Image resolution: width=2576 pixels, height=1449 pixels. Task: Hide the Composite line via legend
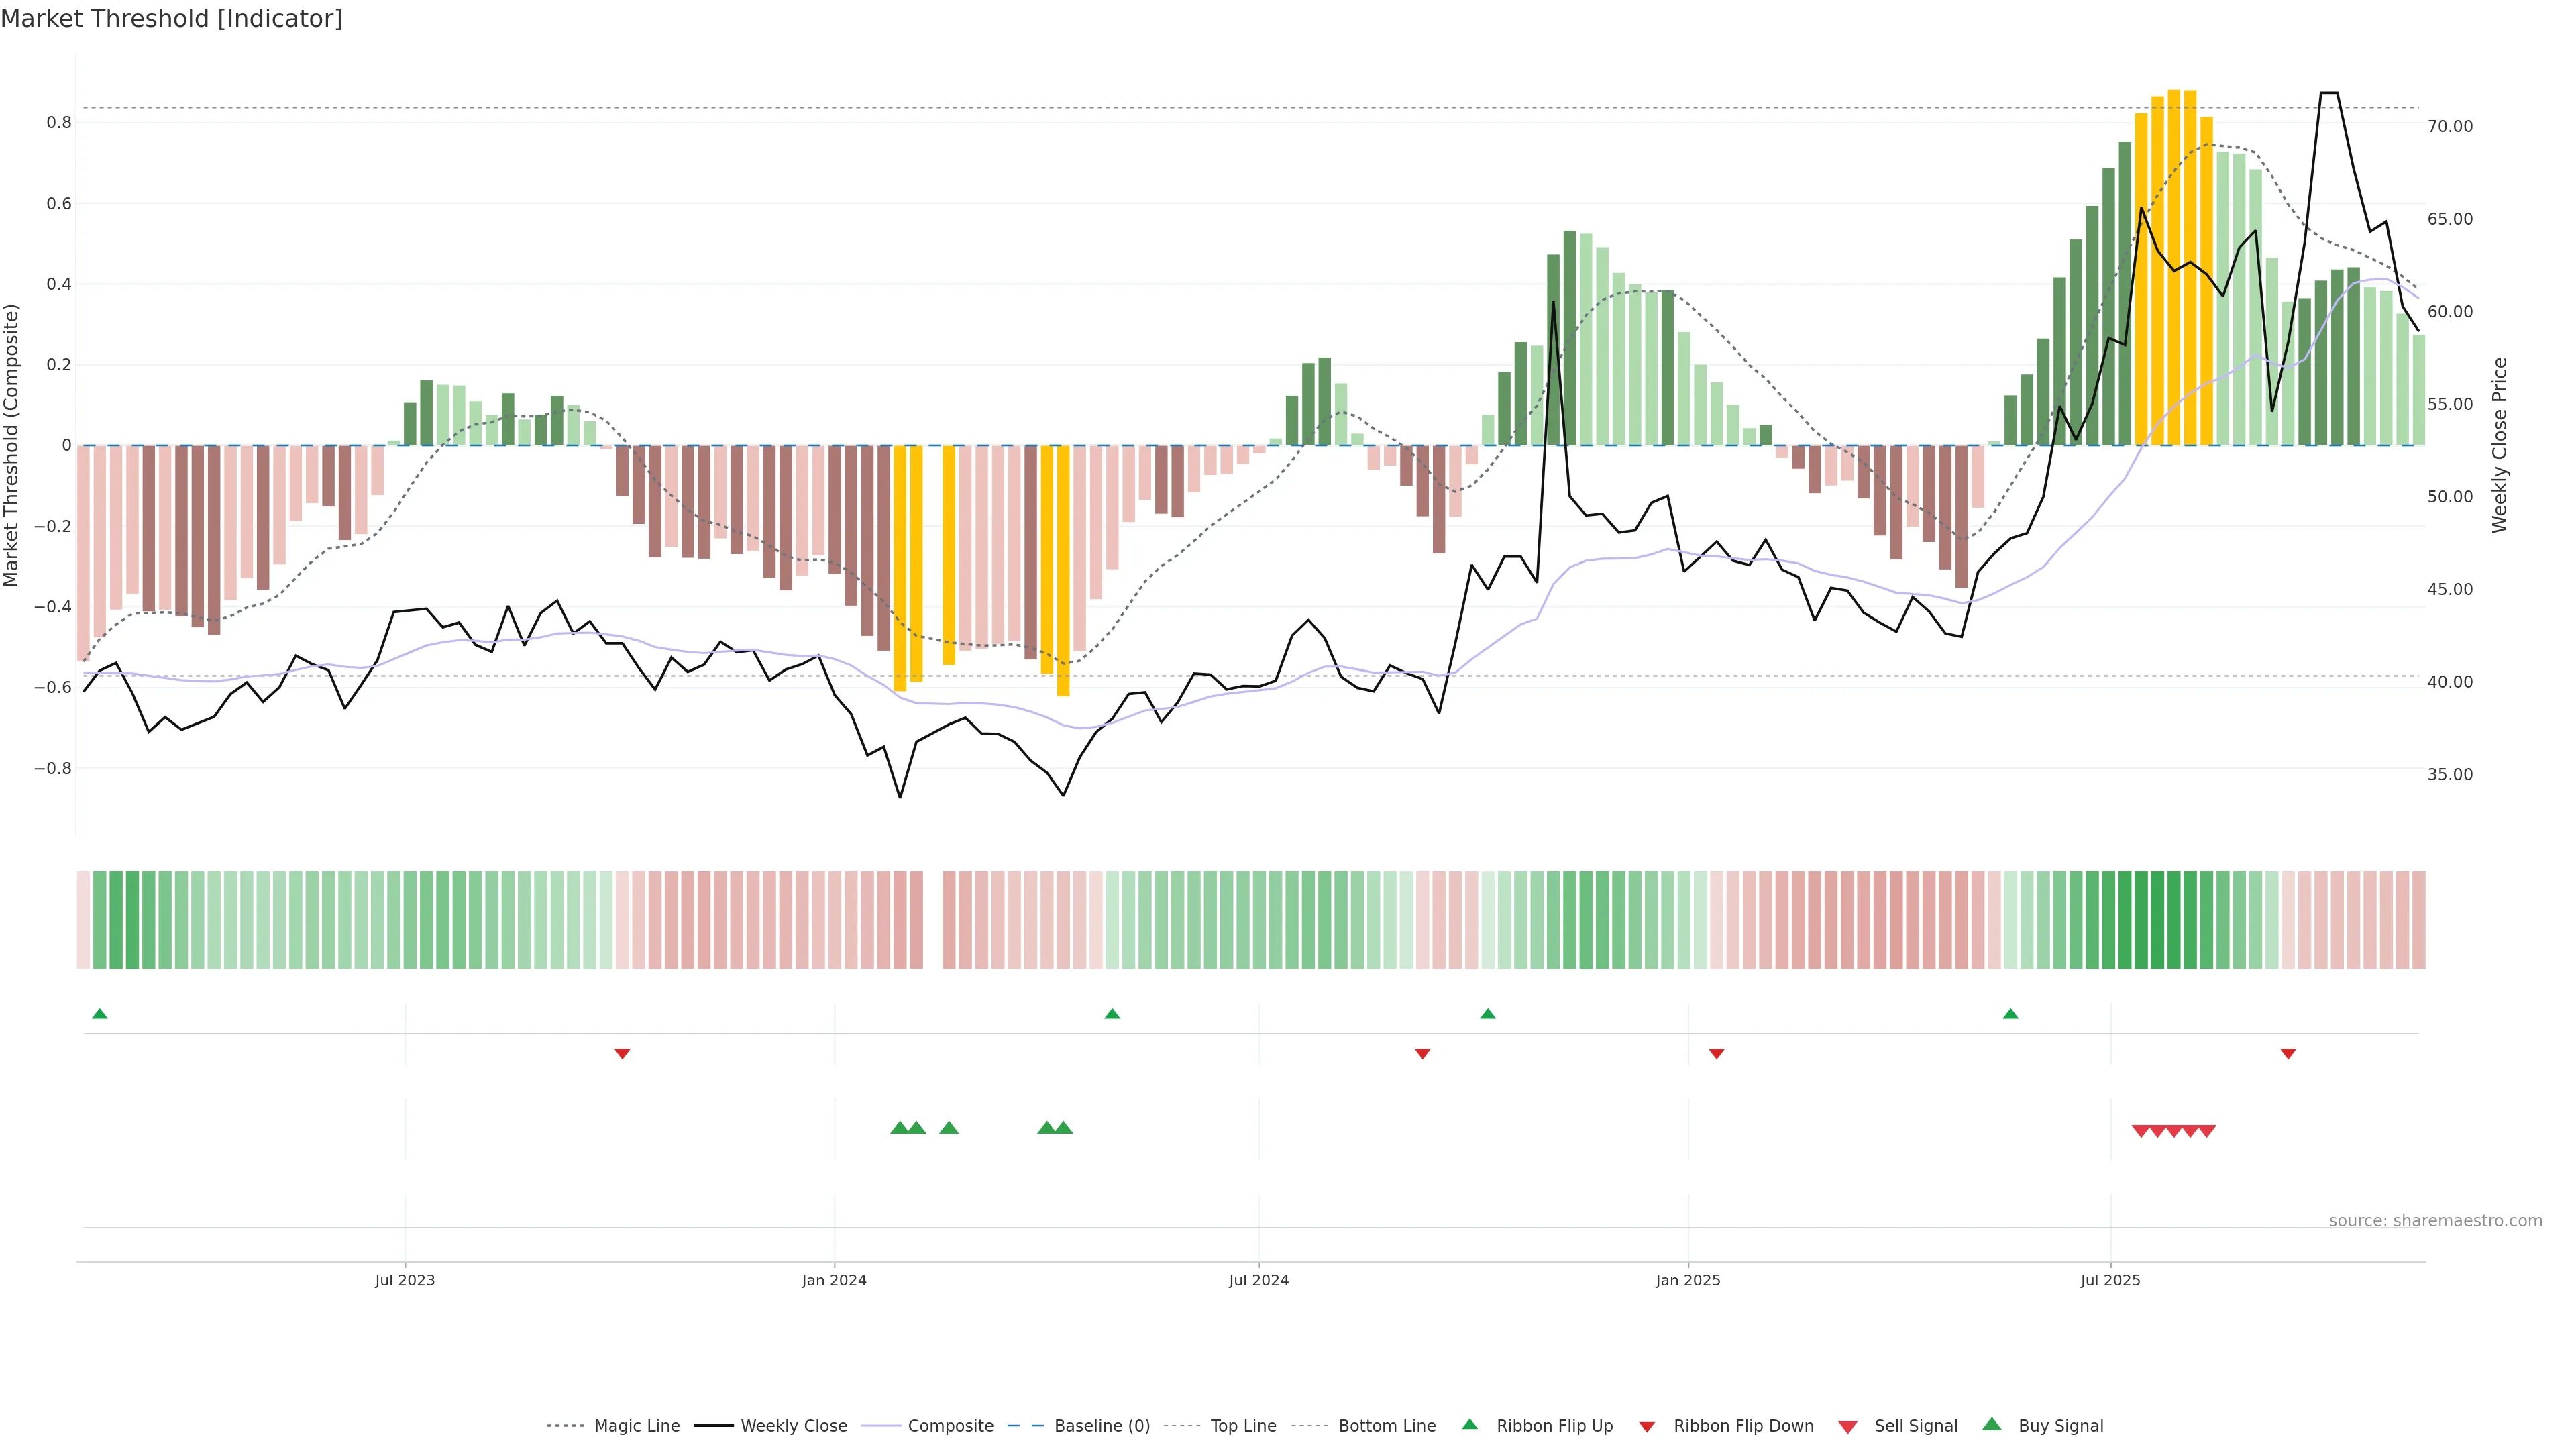coord(950,1426)
